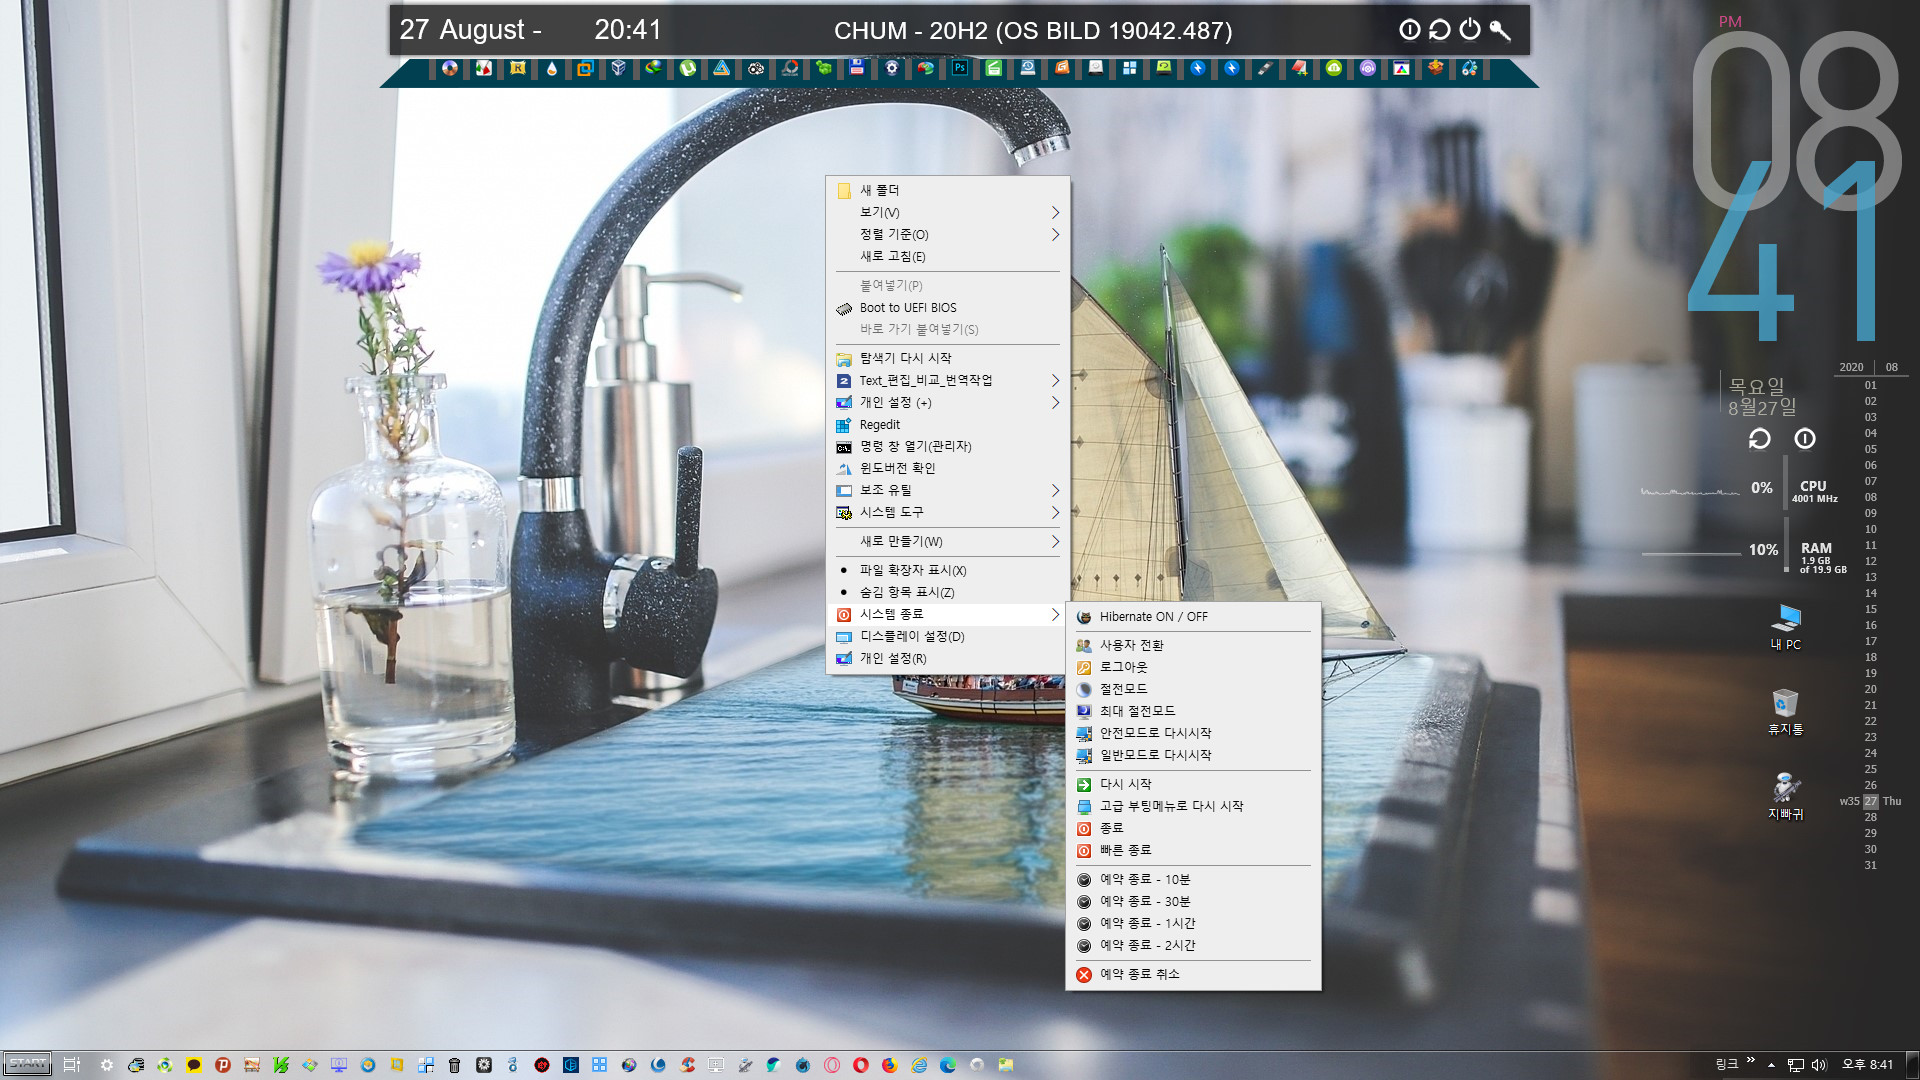Click the trash can icon on the taskbar

(x=454, y=1065)
